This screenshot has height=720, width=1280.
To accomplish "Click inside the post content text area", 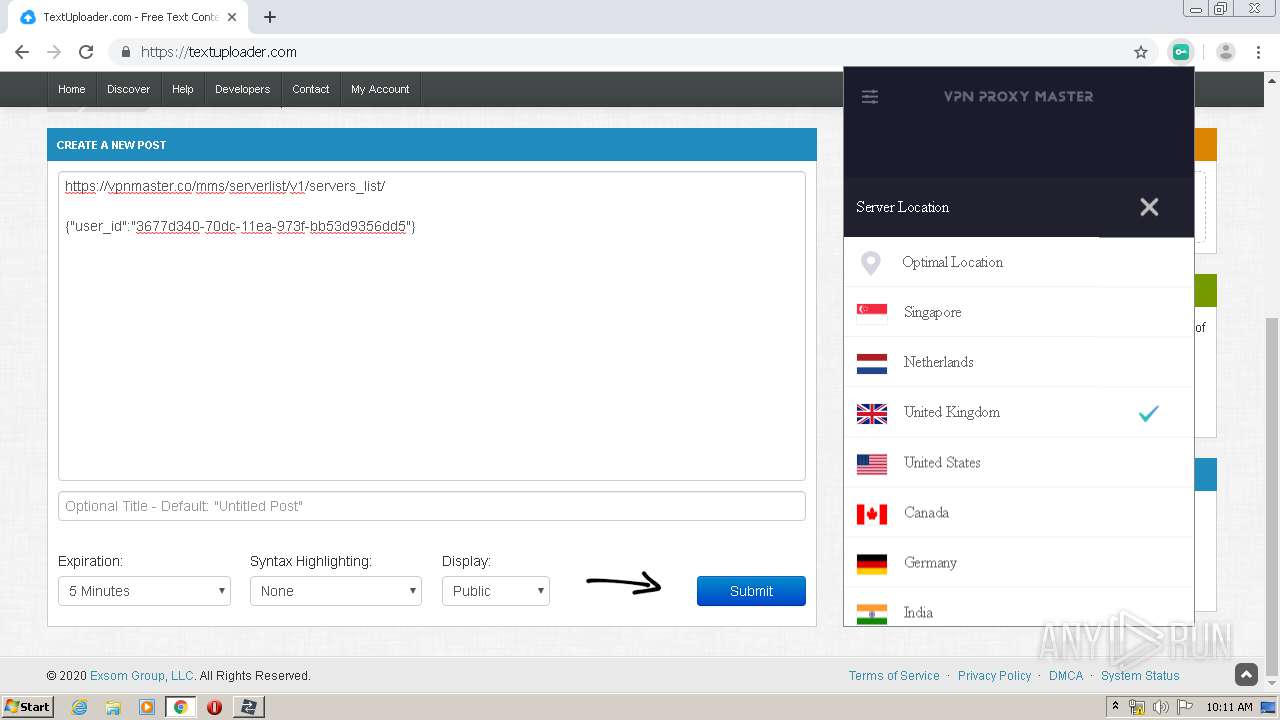I will [x=432, y=326].
